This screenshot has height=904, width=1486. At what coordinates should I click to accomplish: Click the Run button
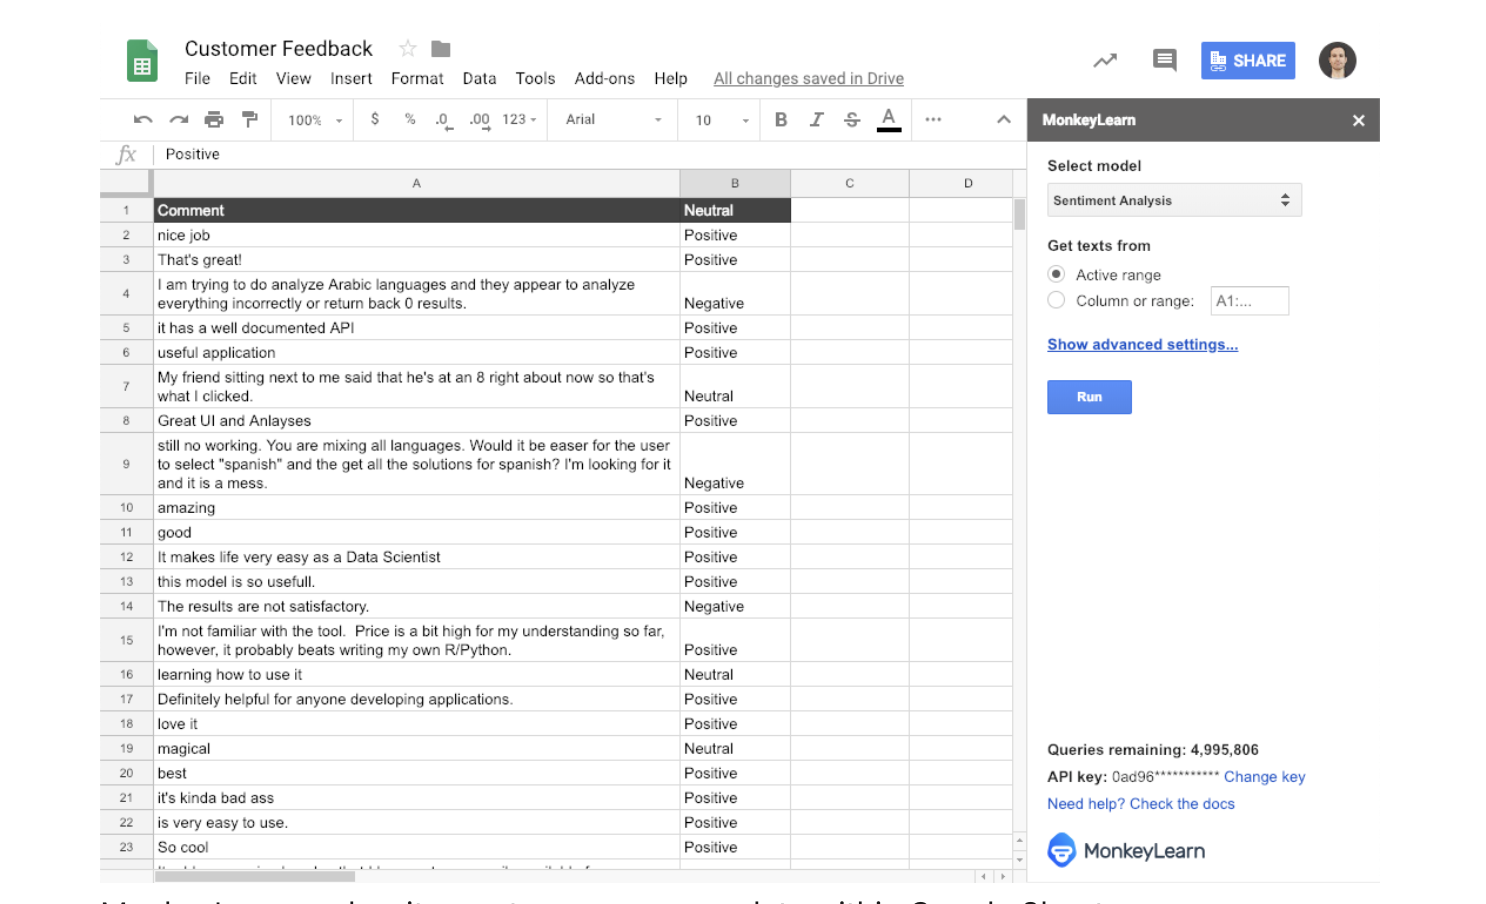click(x=1089, y=397)
